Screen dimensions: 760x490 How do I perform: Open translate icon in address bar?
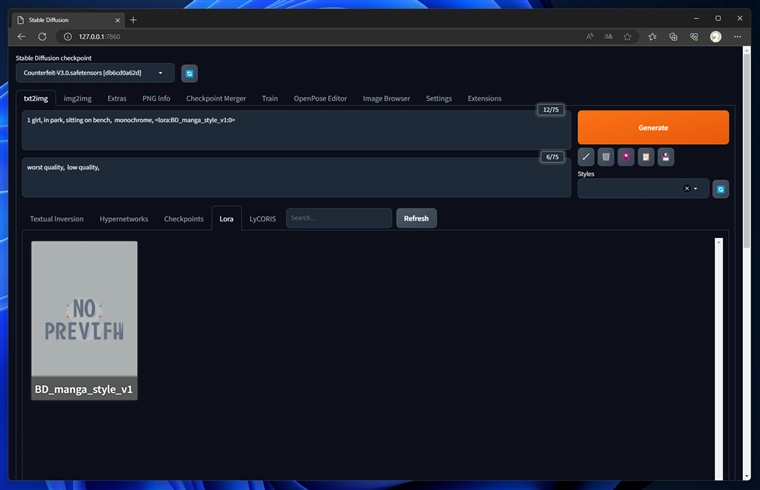(x=608, y=36)
